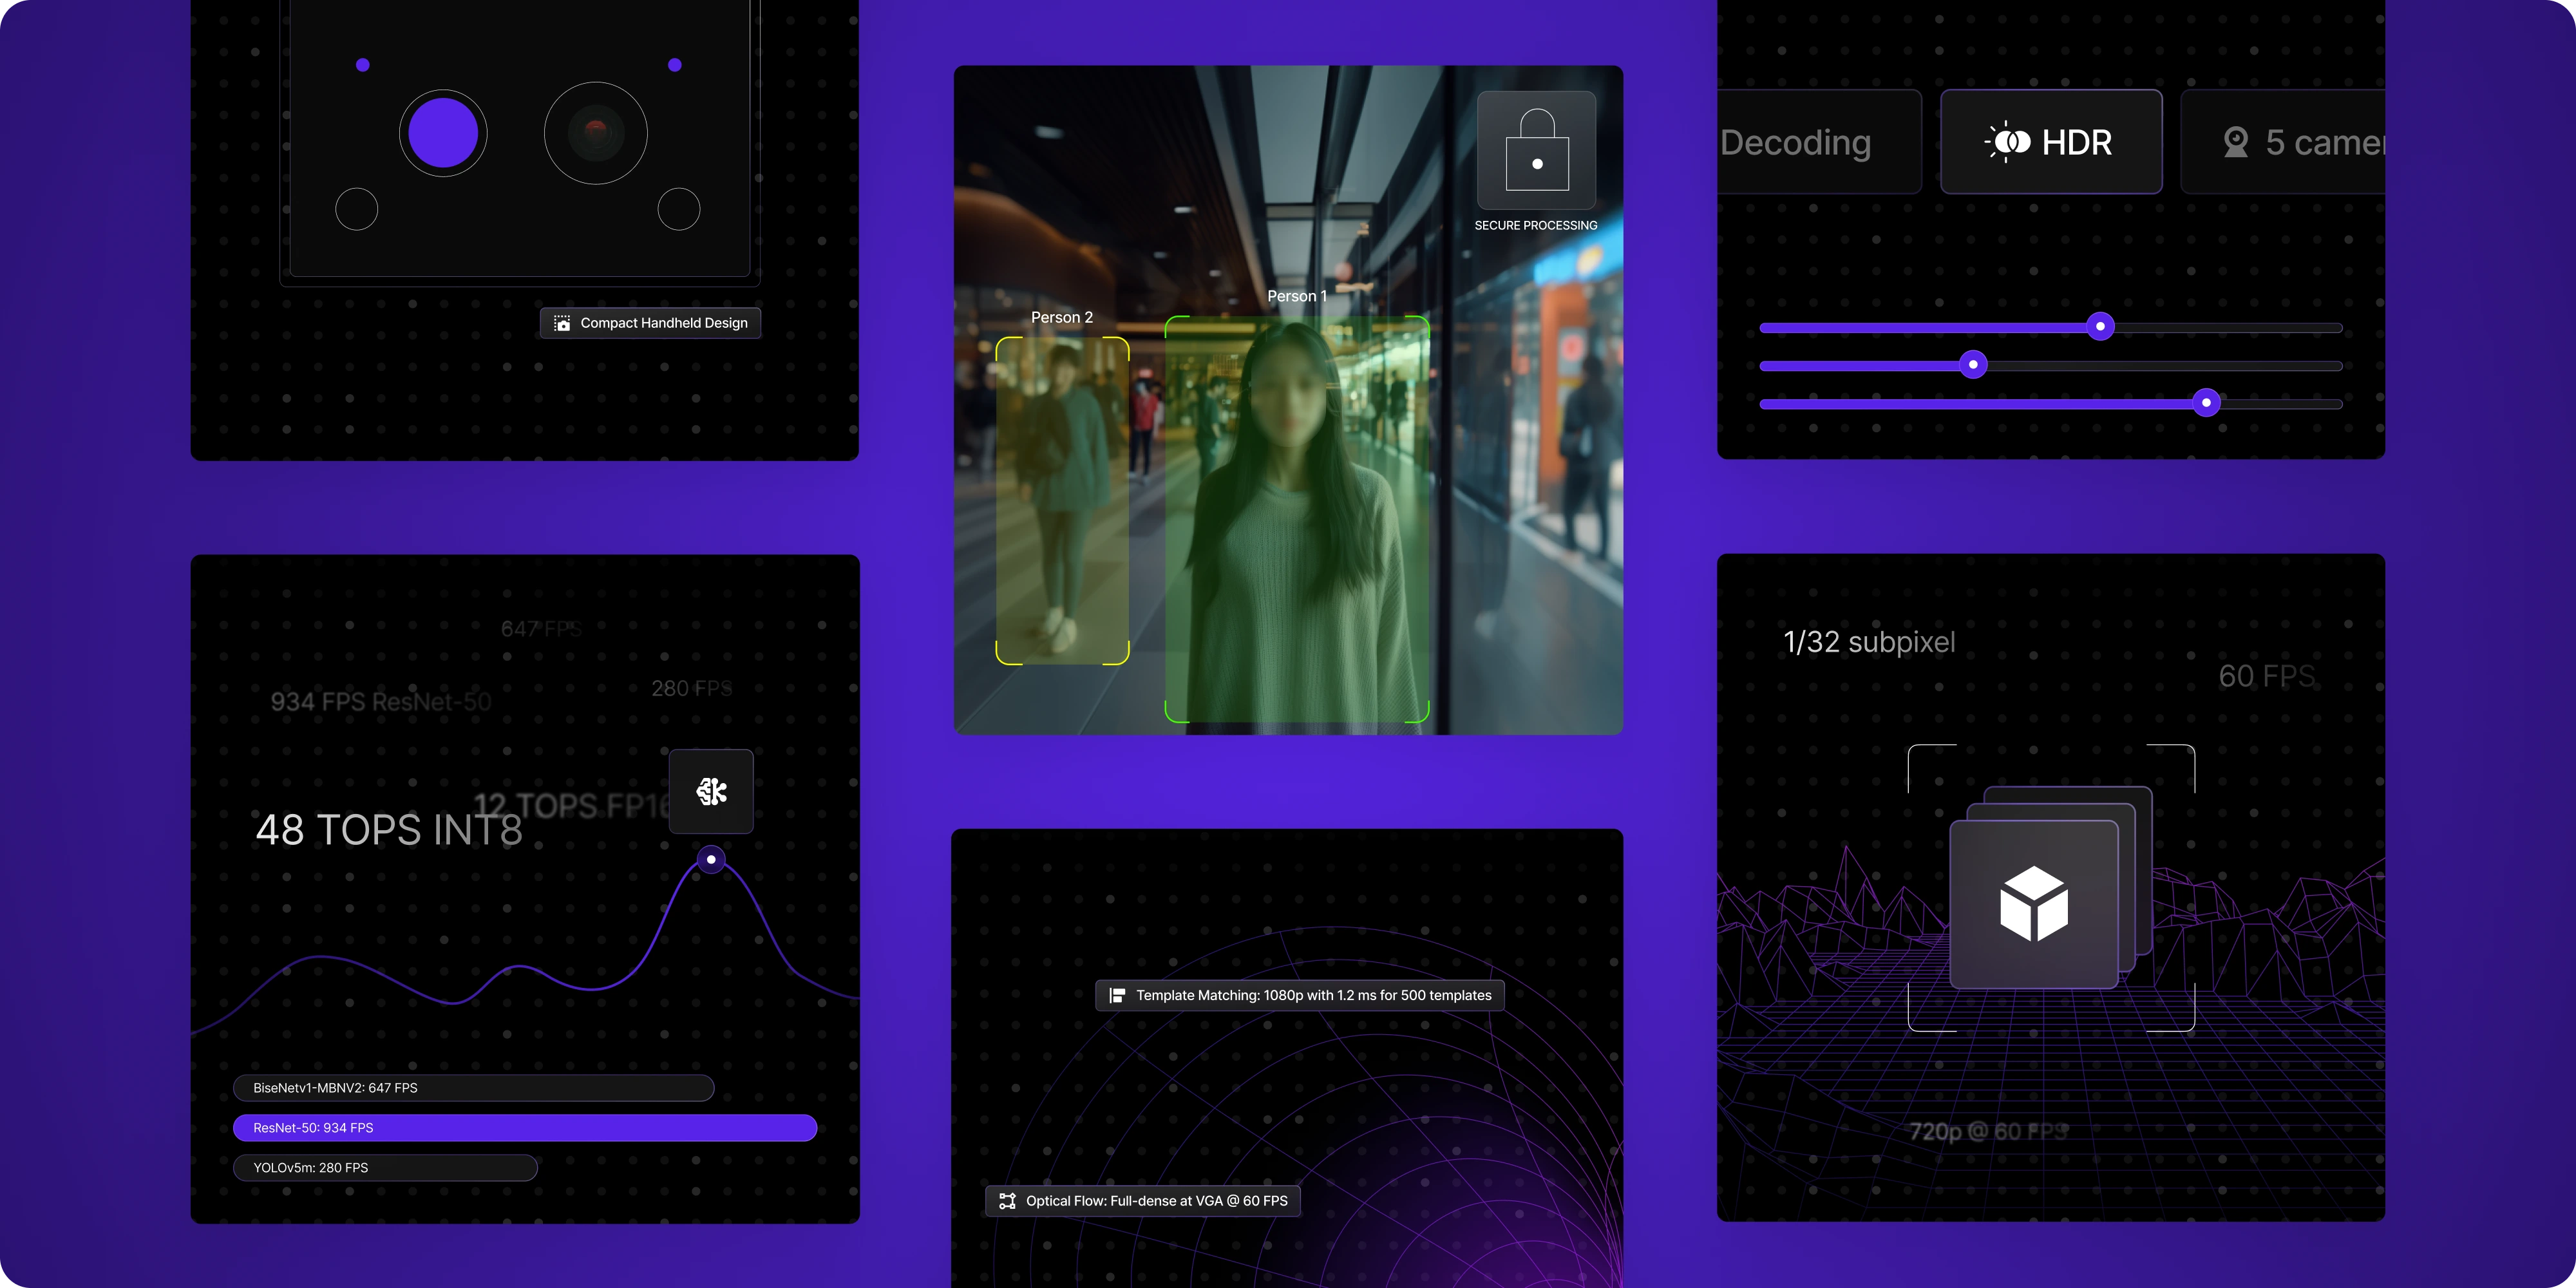
Task: Click the 1/32 subpixel text
Action: (x=1869, y=642)
